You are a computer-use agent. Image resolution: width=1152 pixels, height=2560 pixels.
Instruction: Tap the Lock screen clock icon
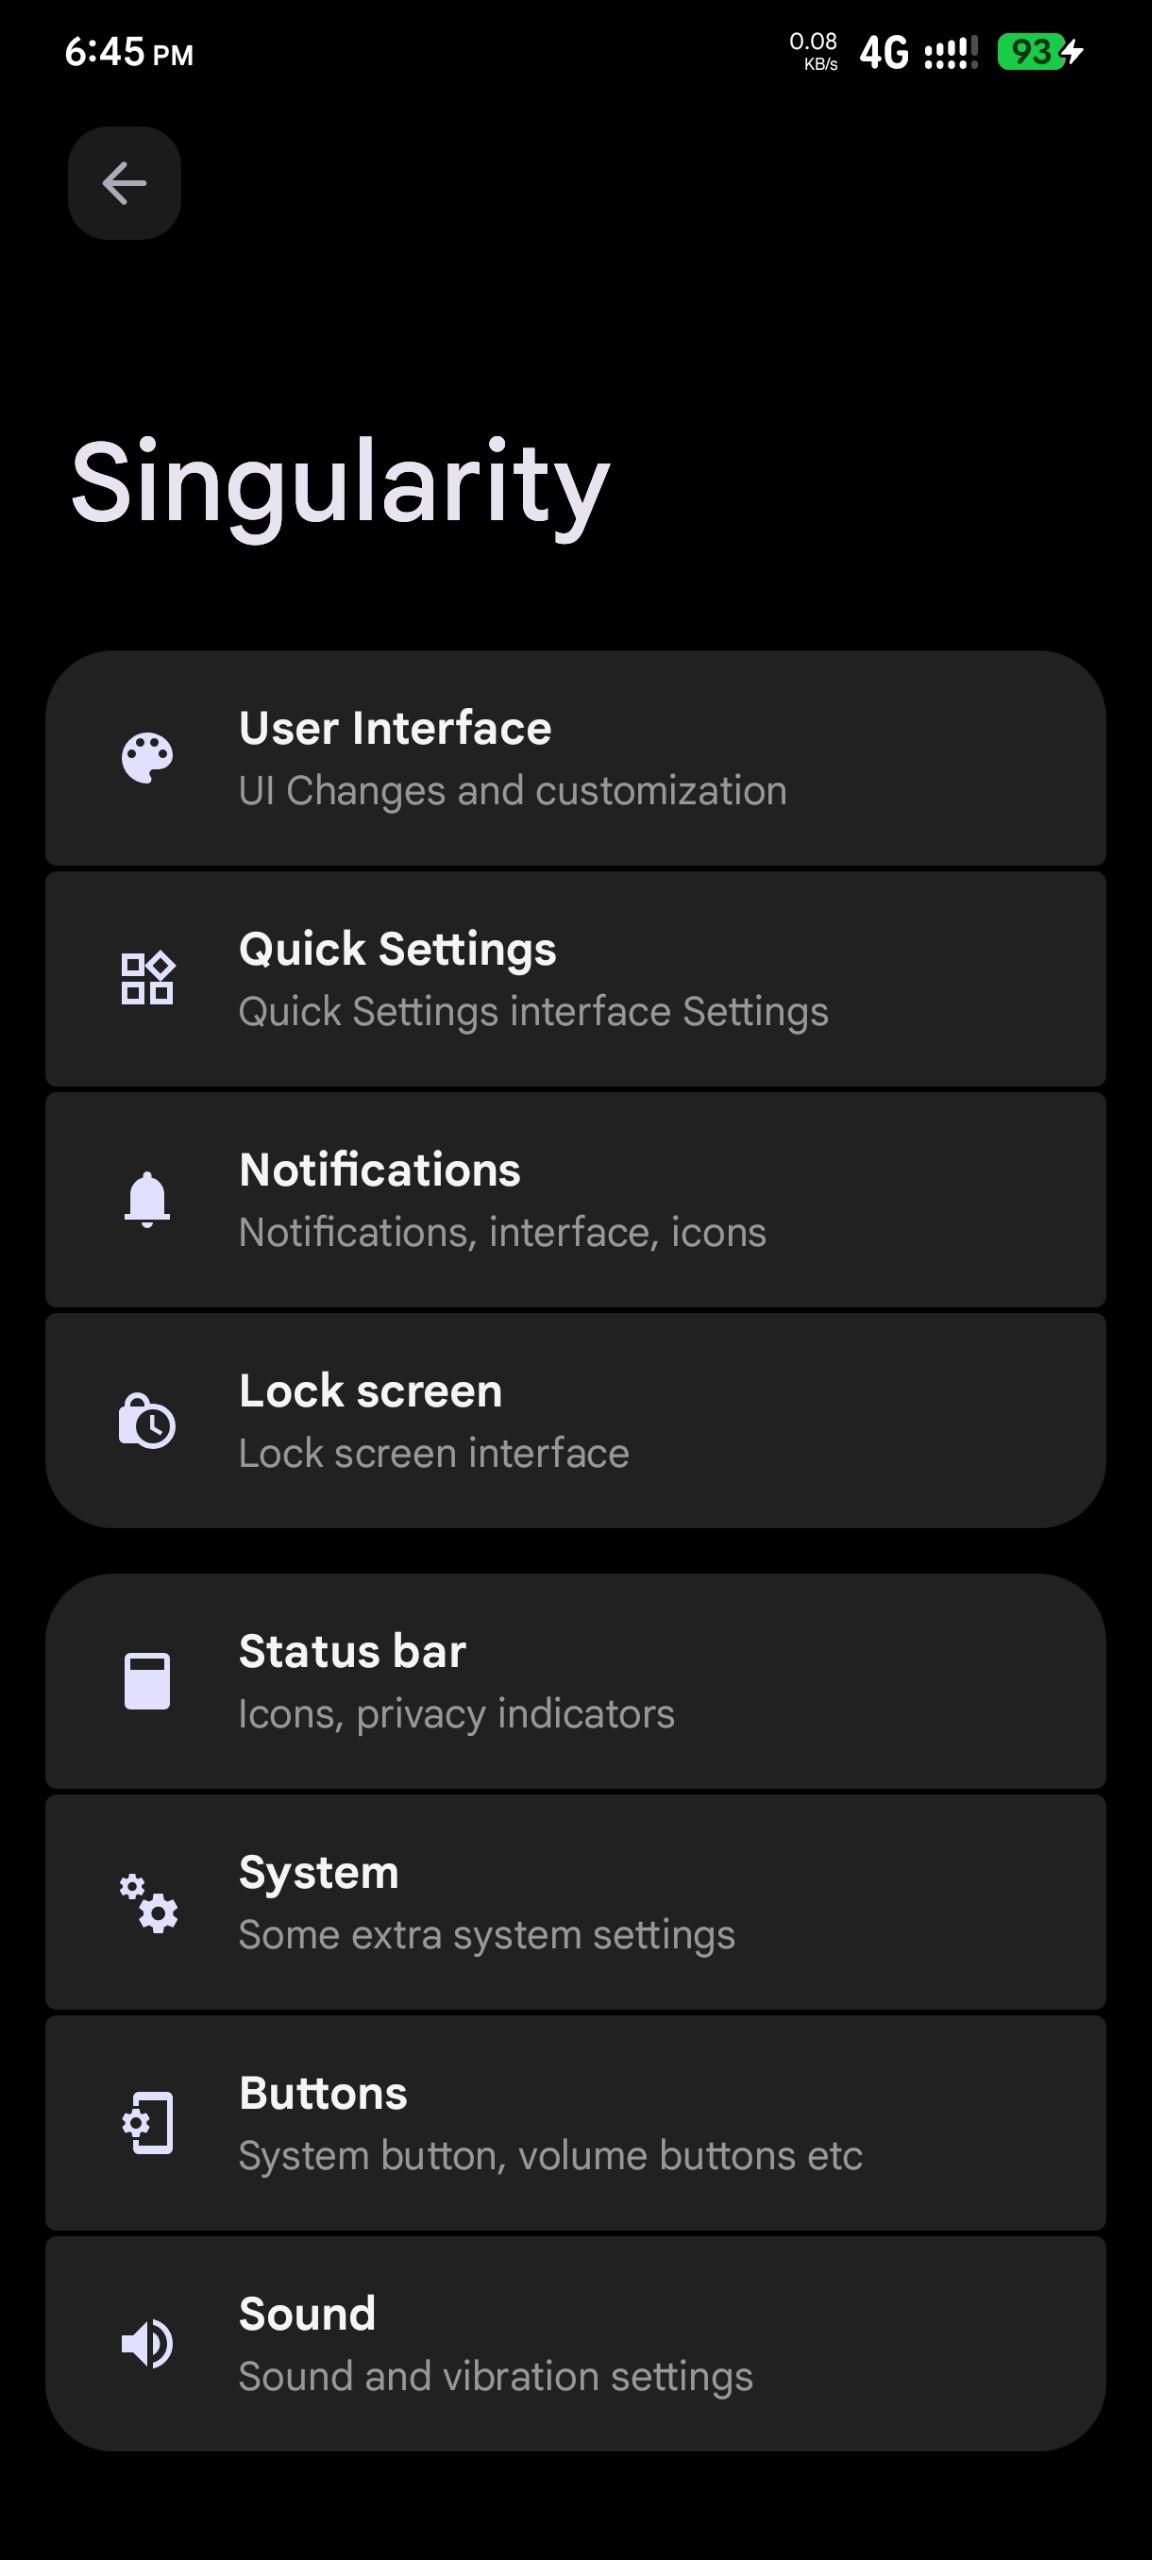click(x=147, y=1420)
